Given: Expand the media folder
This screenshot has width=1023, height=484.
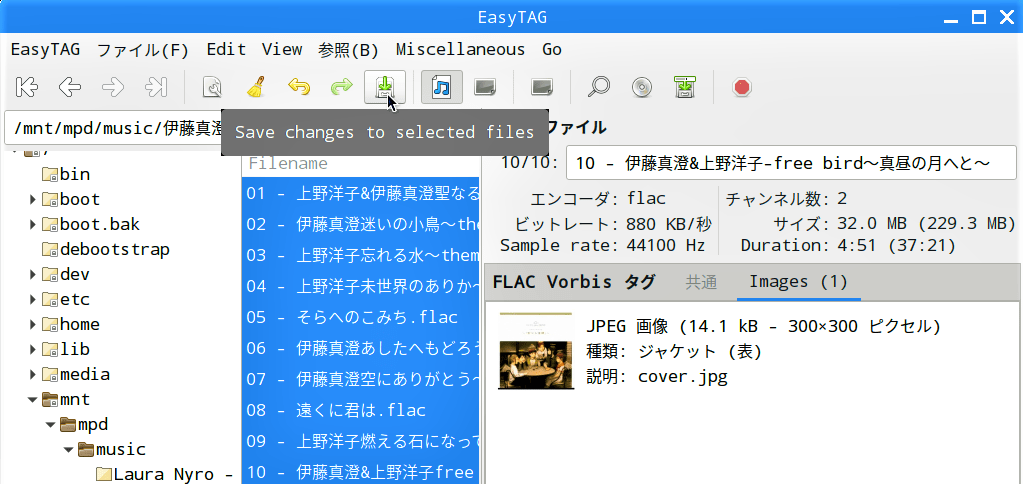Looking at the screenshot, I should point(33,375).
